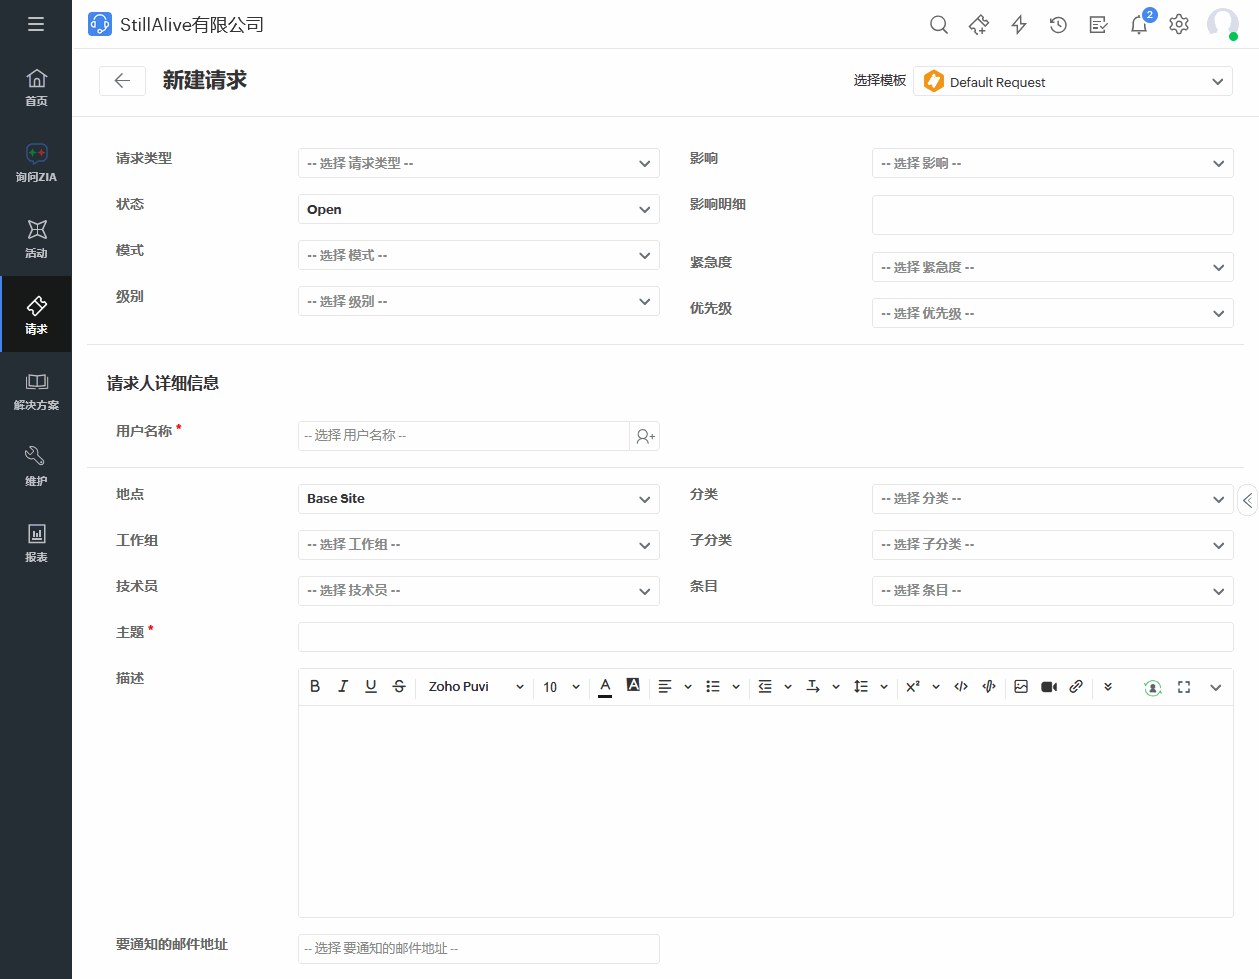Toggle italic formatting in description toolbar

coord(343,687)
